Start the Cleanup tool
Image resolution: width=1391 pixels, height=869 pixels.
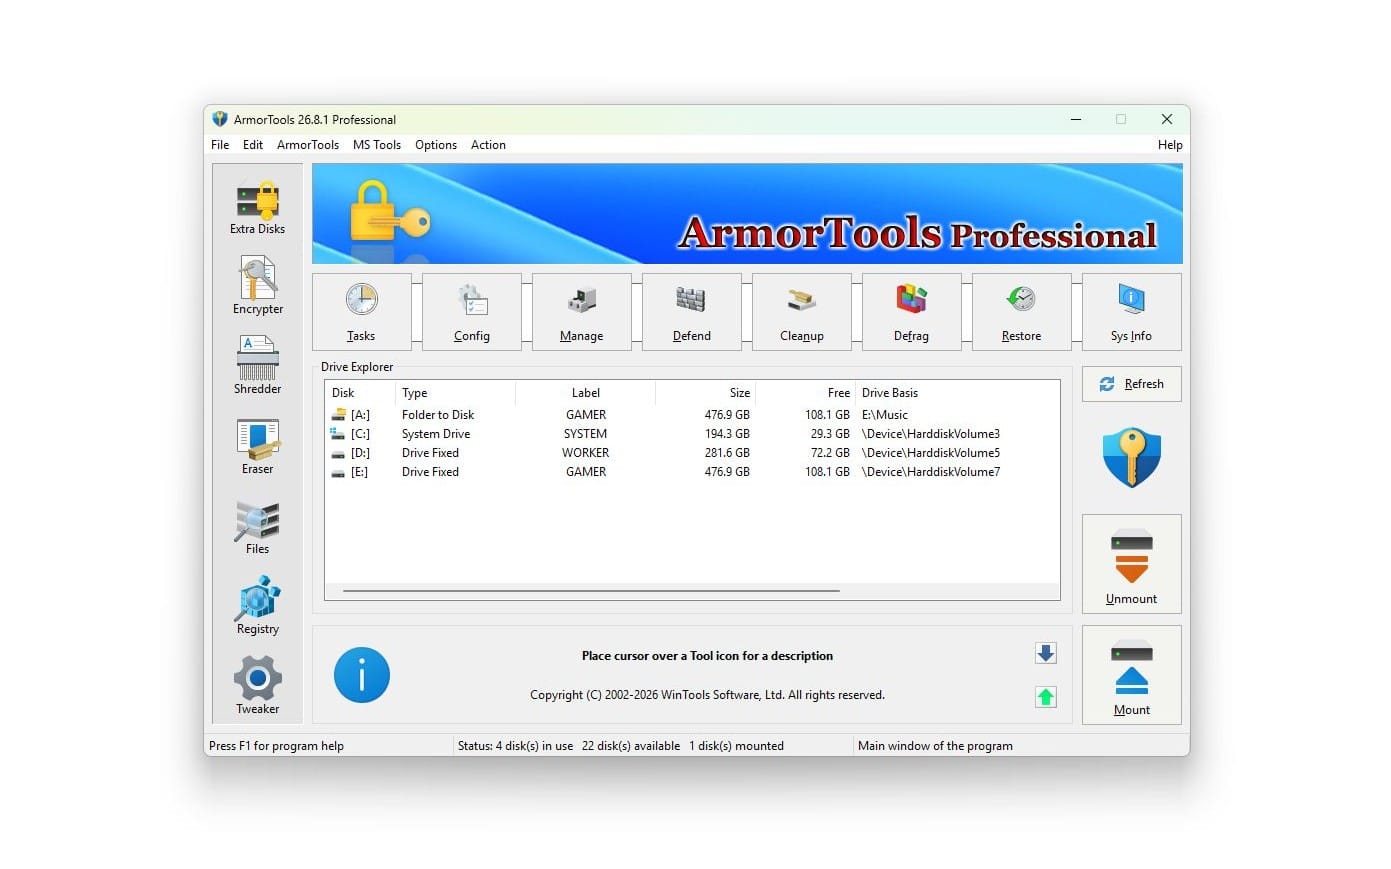coord(802,311)
